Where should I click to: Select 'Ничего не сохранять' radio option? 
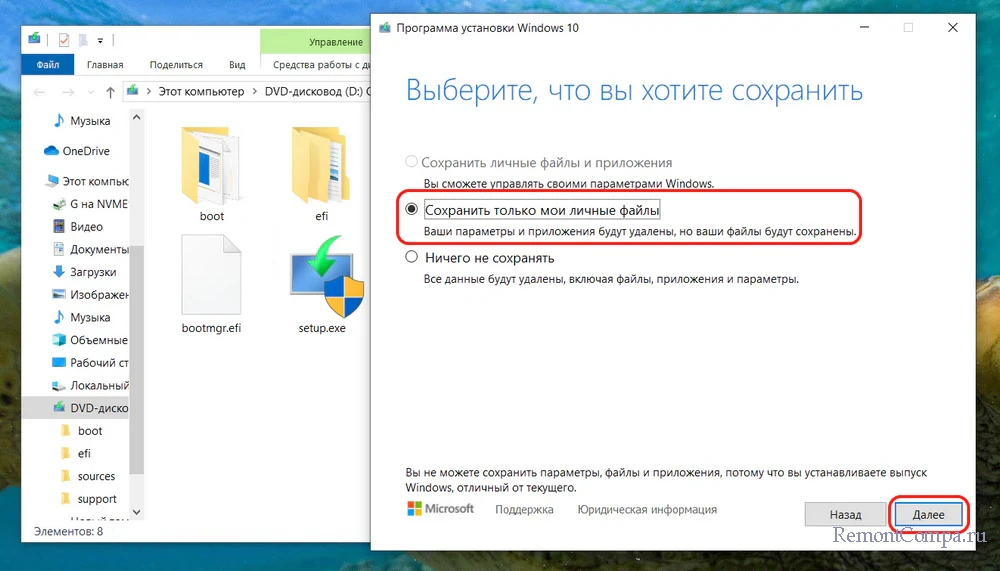click(411, 258)
